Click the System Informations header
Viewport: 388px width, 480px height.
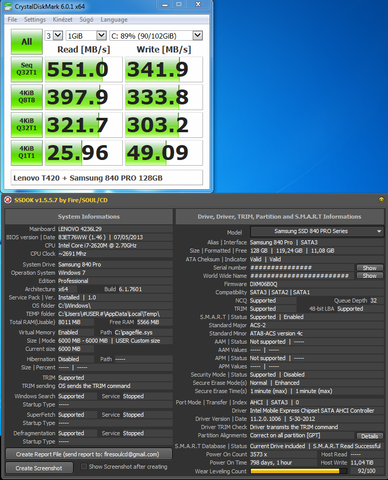coord(89,217)
